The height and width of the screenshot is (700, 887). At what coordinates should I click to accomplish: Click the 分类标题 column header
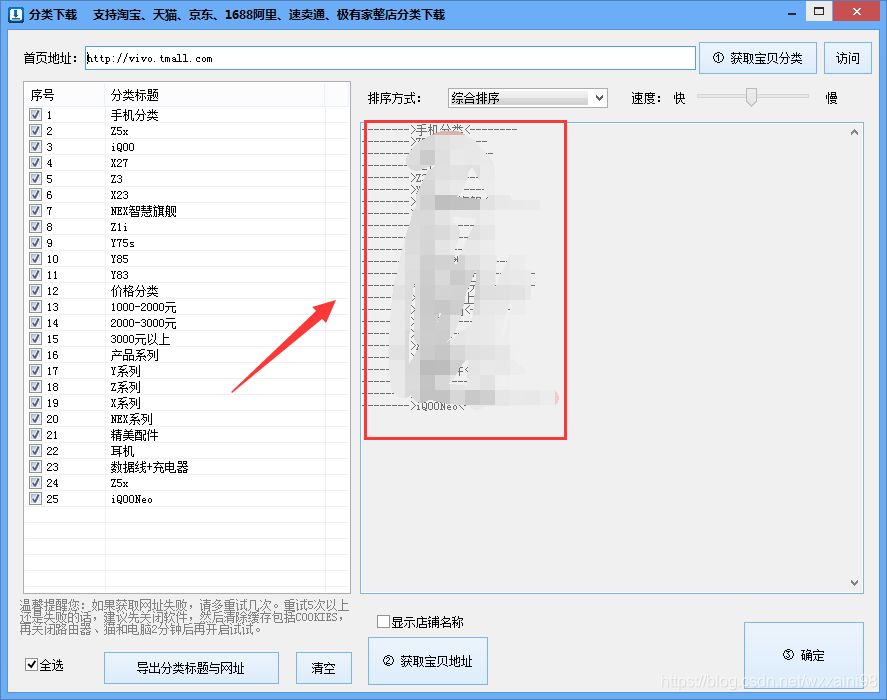point(215,95)
